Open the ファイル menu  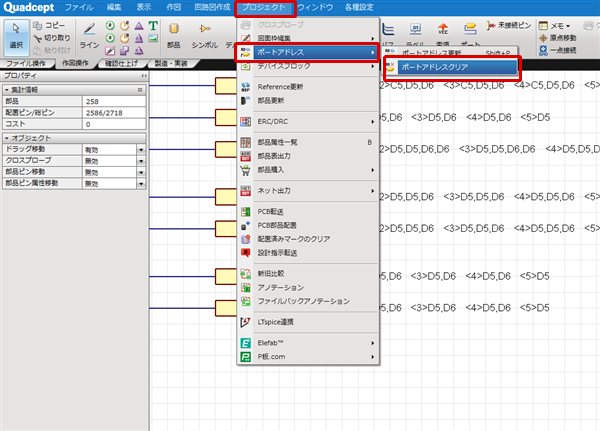[79, 7]
